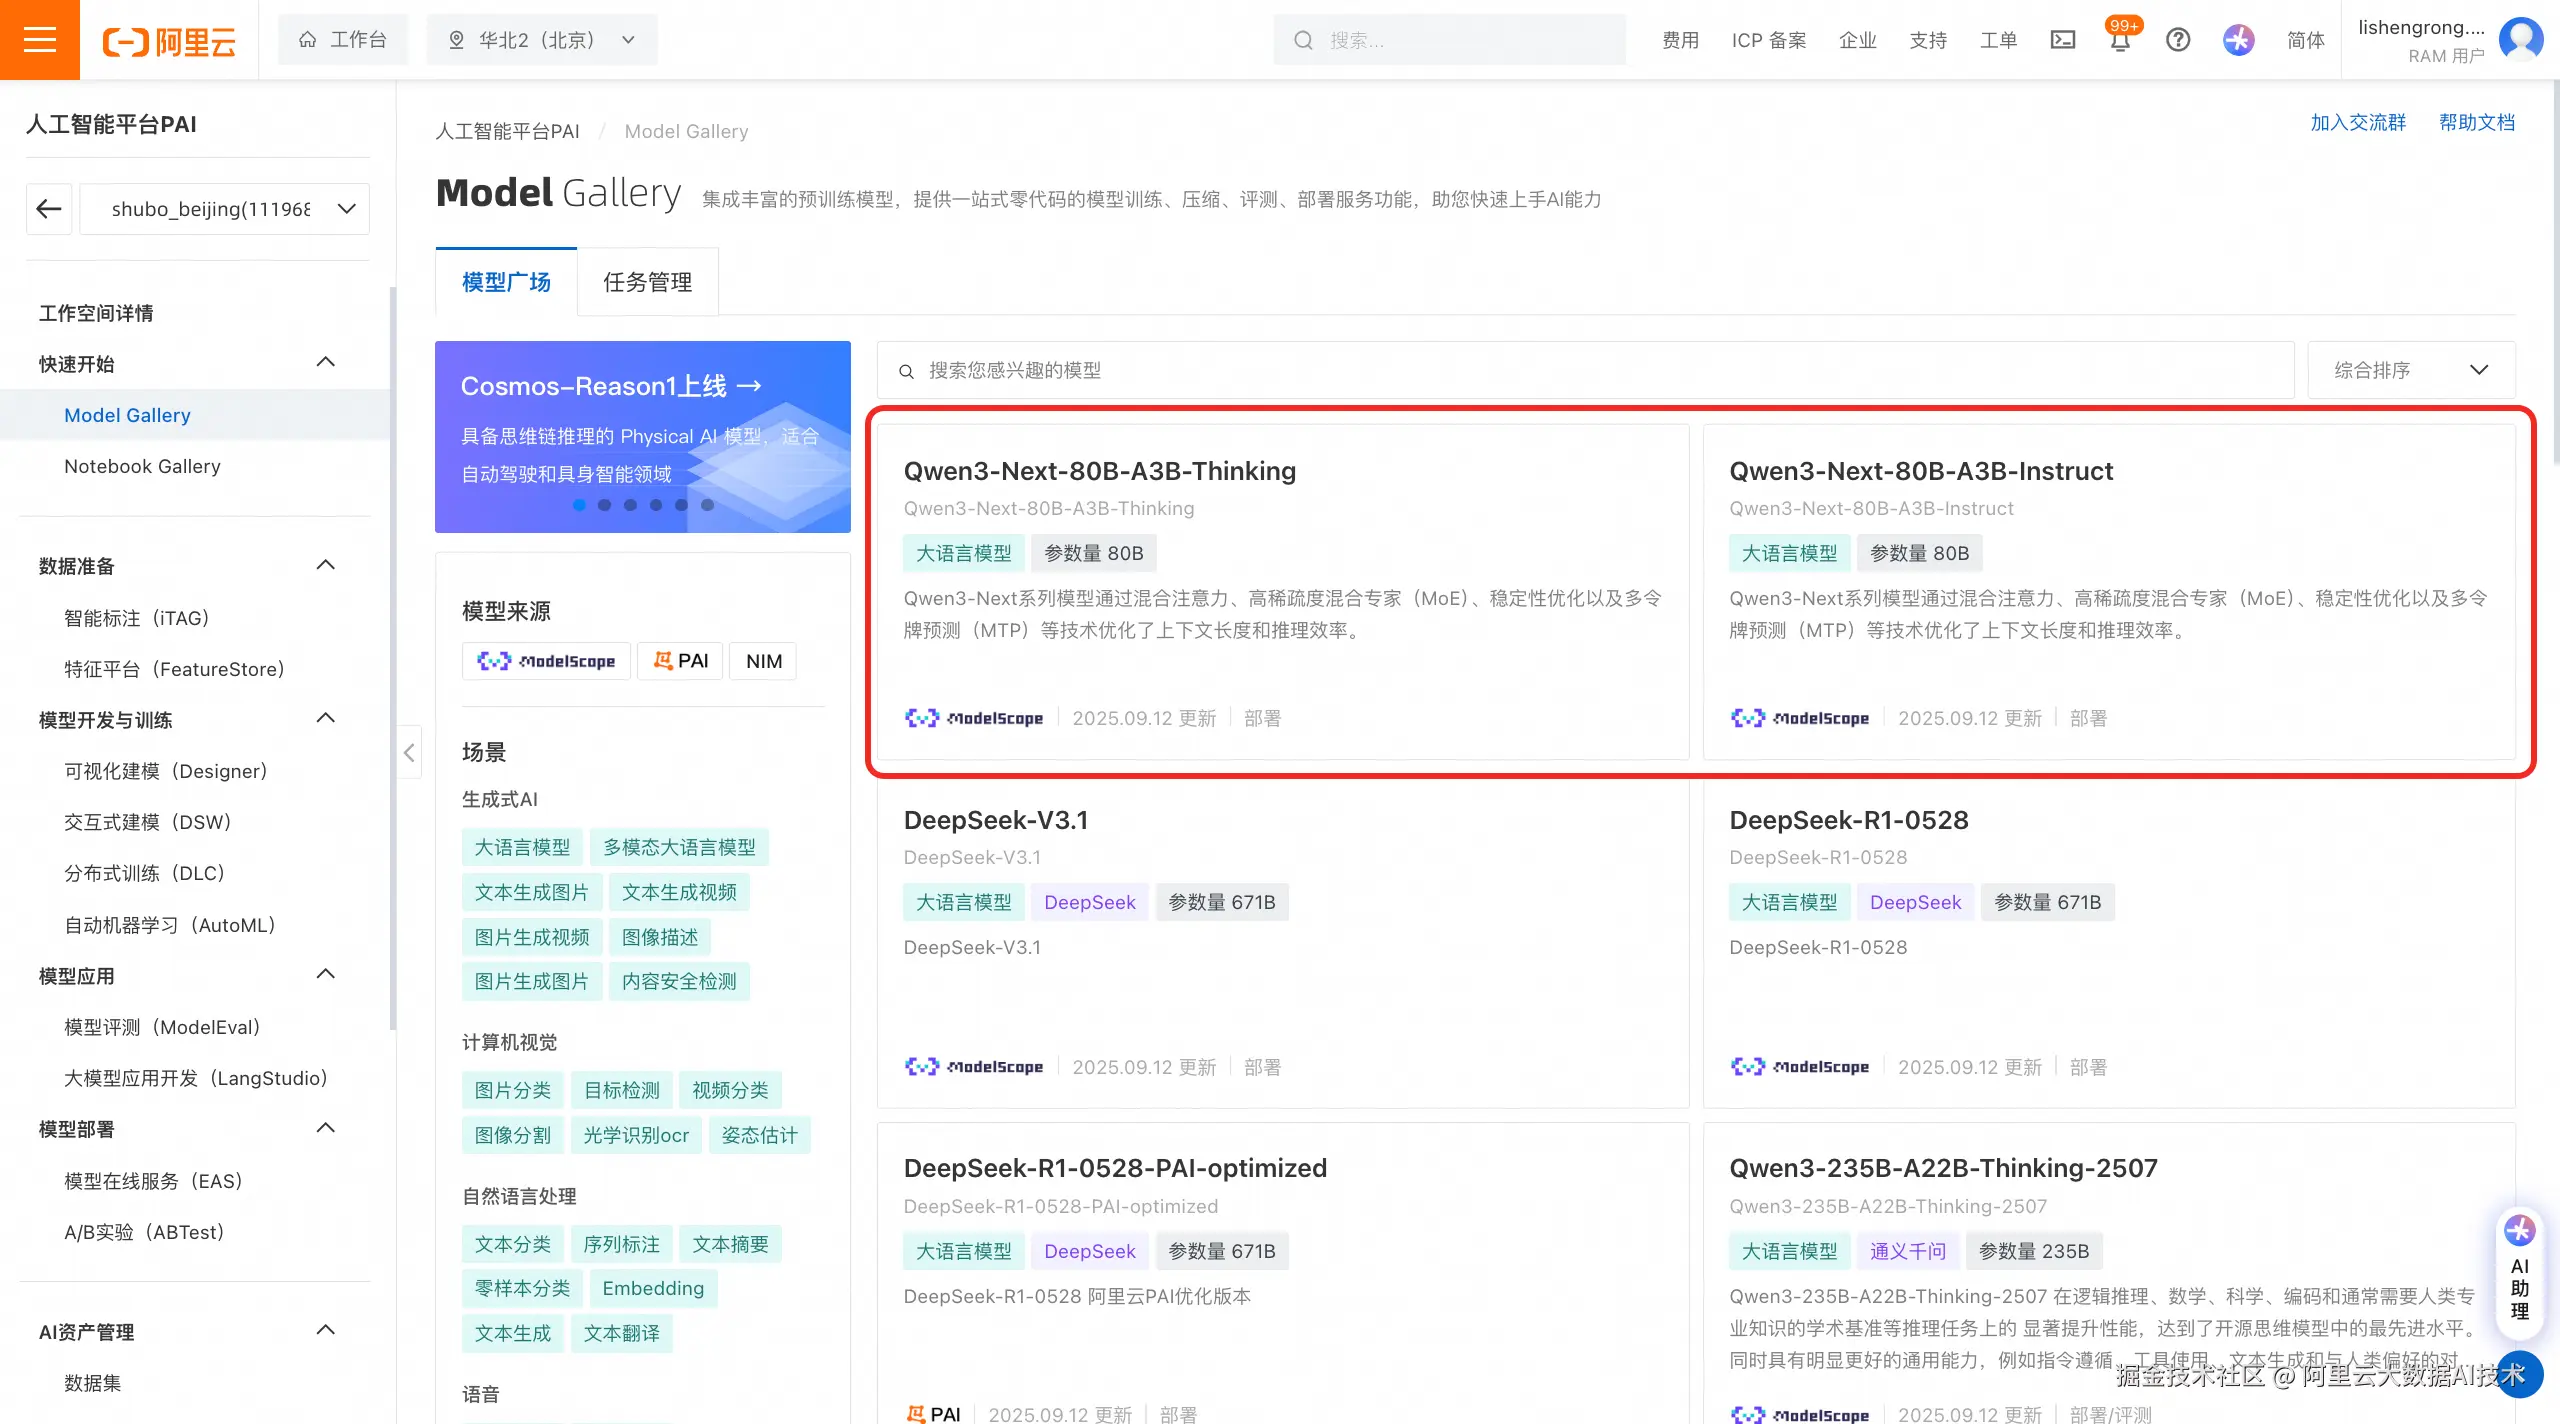Click the PAI logo on DeepSeek-R1-0528-PAI-optimized card

coord(933,1414)
